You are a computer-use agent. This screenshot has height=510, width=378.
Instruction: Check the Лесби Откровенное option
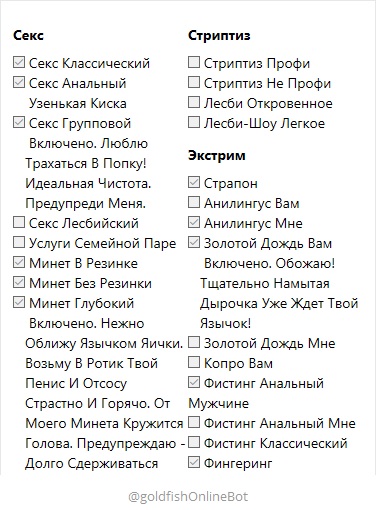(x=194, y=102)
